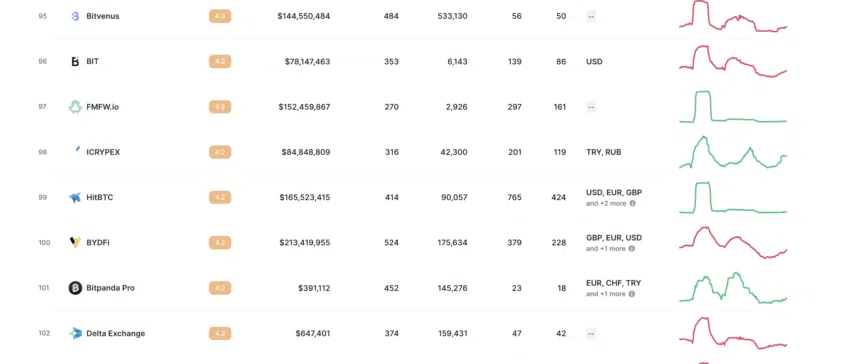Image resolution: width=850 pixels, height=364 pixels.
Task: Open the ICRYPEX exchange name link
Action: point(103,152)
